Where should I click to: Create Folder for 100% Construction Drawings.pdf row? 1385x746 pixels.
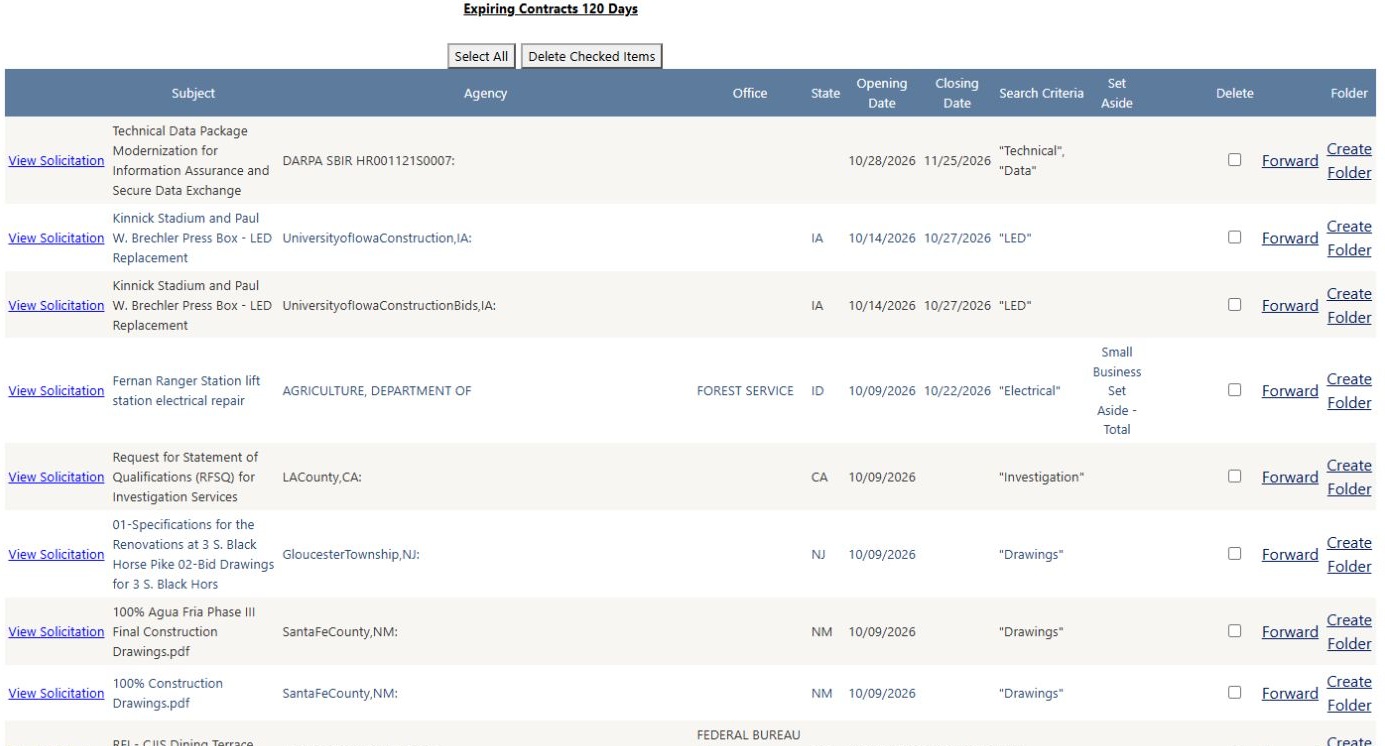[x=1349, y=694]
